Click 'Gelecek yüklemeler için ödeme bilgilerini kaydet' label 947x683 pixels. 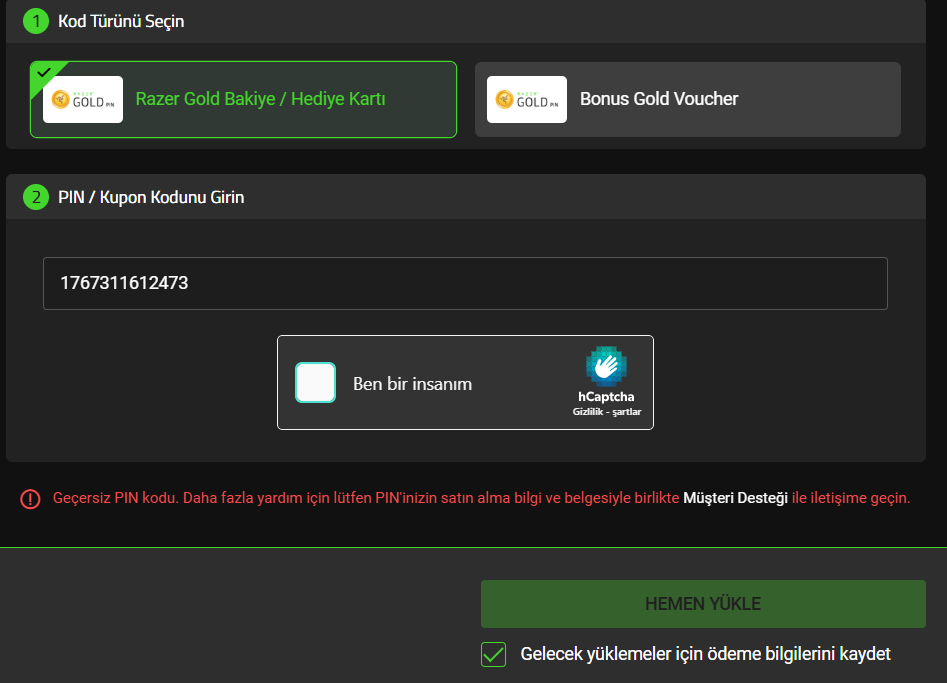[705, 654]
